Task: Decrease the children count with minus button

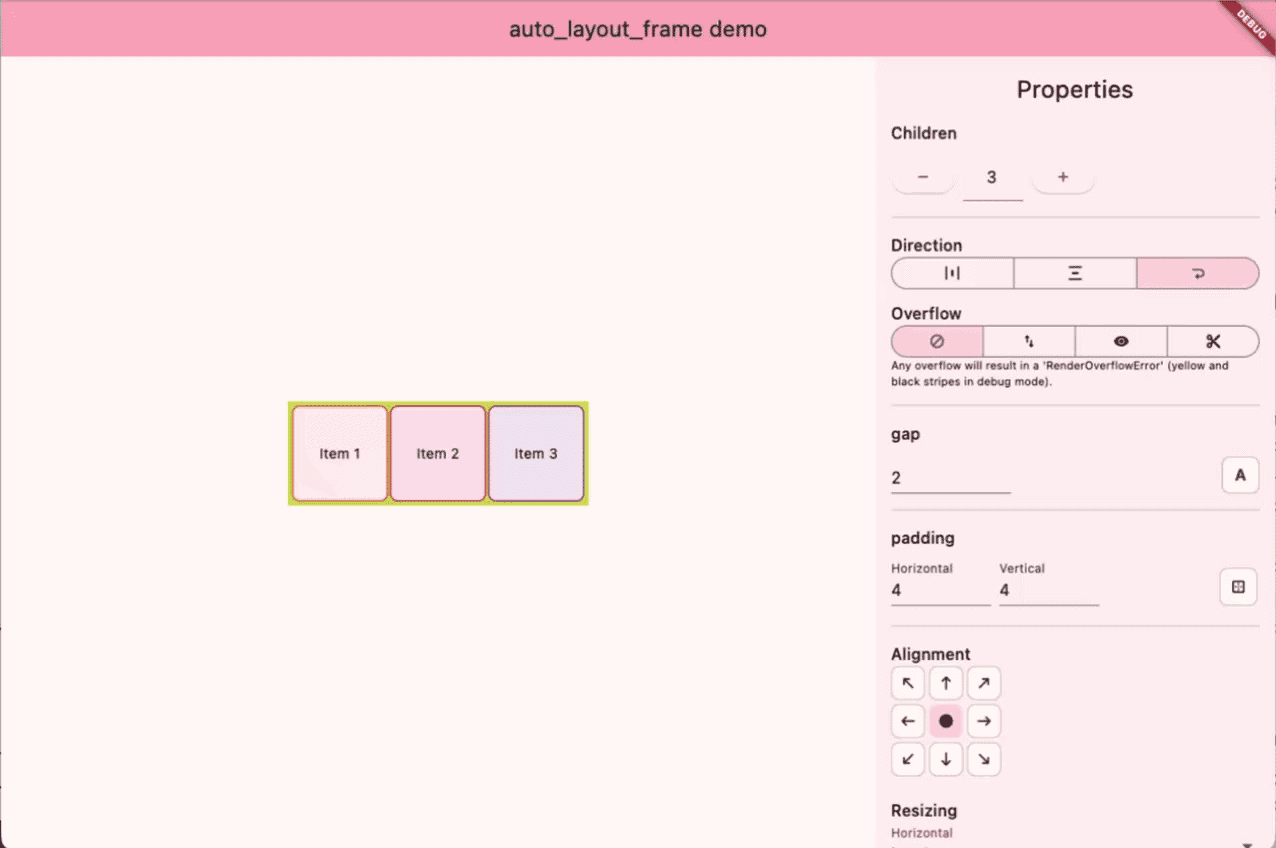Action: pos(922,177)
